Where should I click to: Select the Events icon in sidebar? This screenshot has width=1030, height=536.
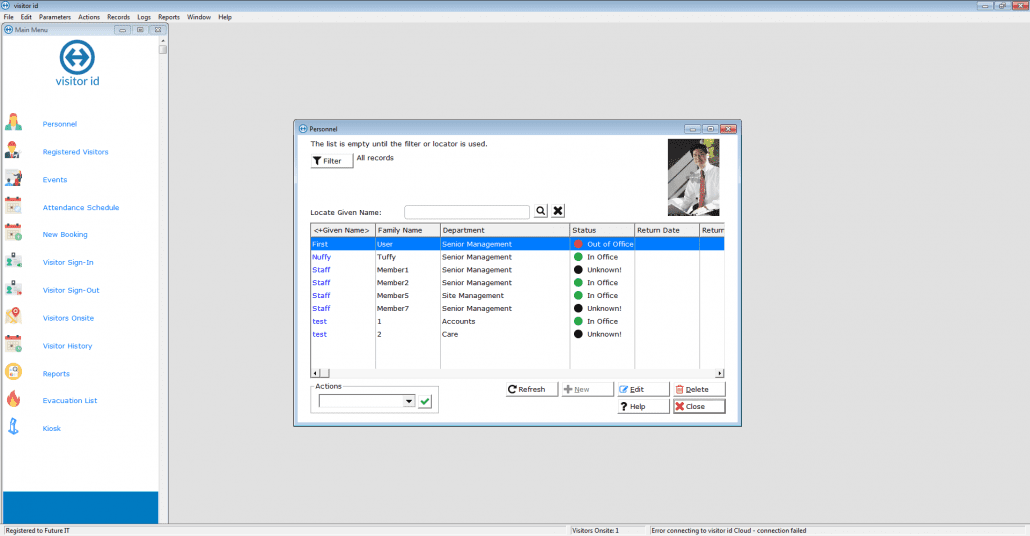click(14, 179)
